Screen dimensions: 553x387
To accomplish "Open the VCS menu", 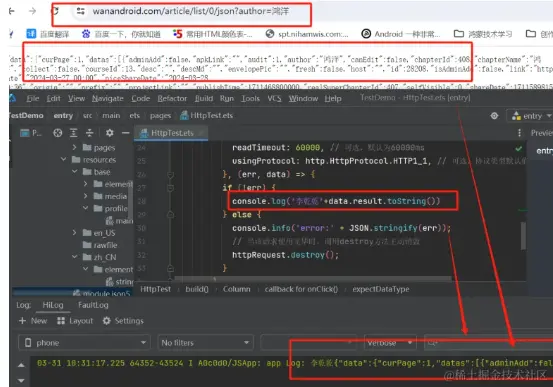I will pyautogui.click(x=274, y=98).
